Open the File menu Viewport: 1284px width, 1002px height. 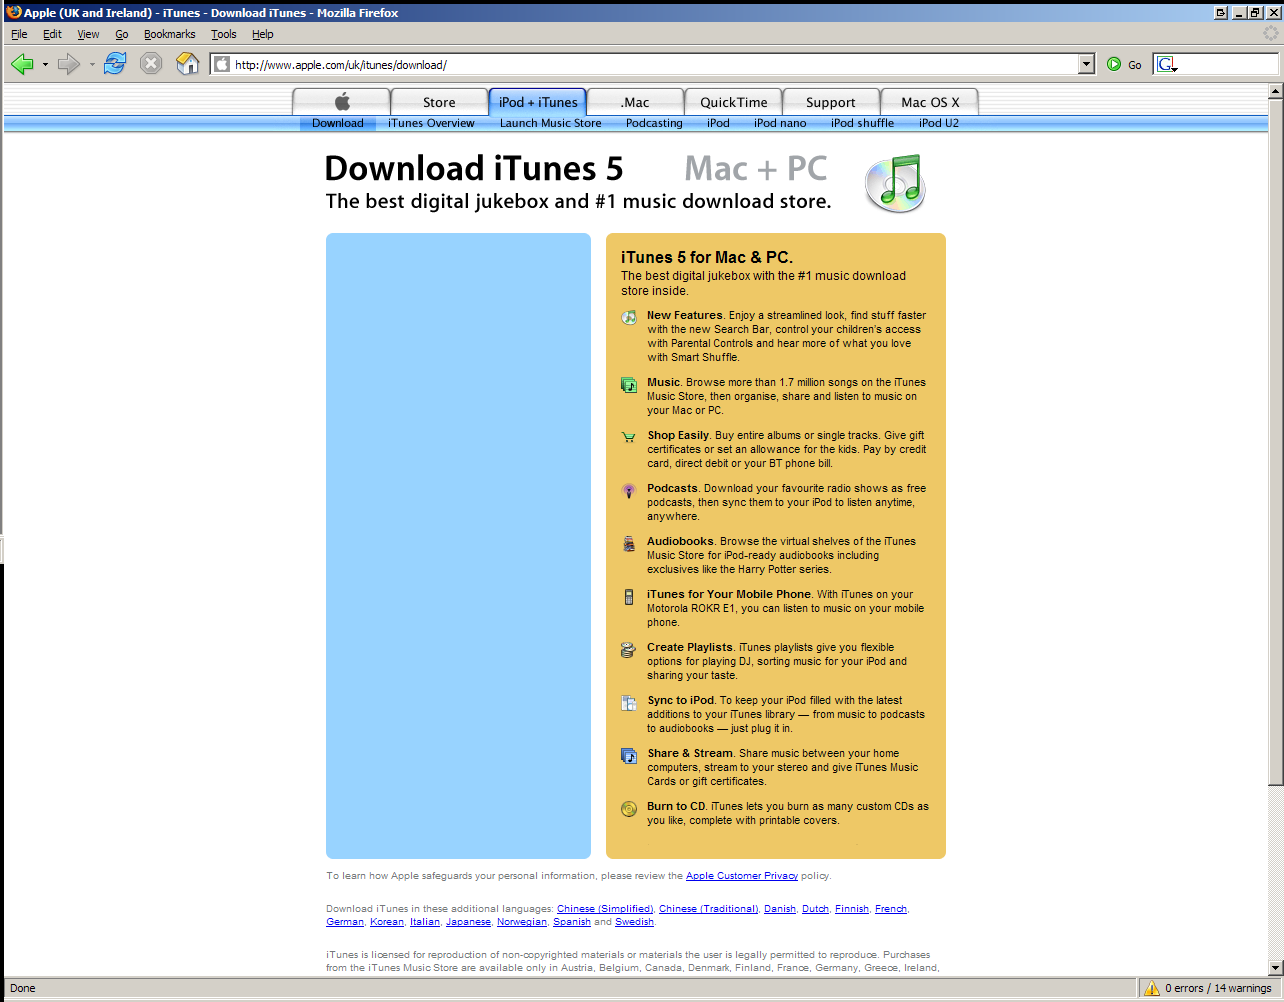pyautogui.click(x=19, y=34)
